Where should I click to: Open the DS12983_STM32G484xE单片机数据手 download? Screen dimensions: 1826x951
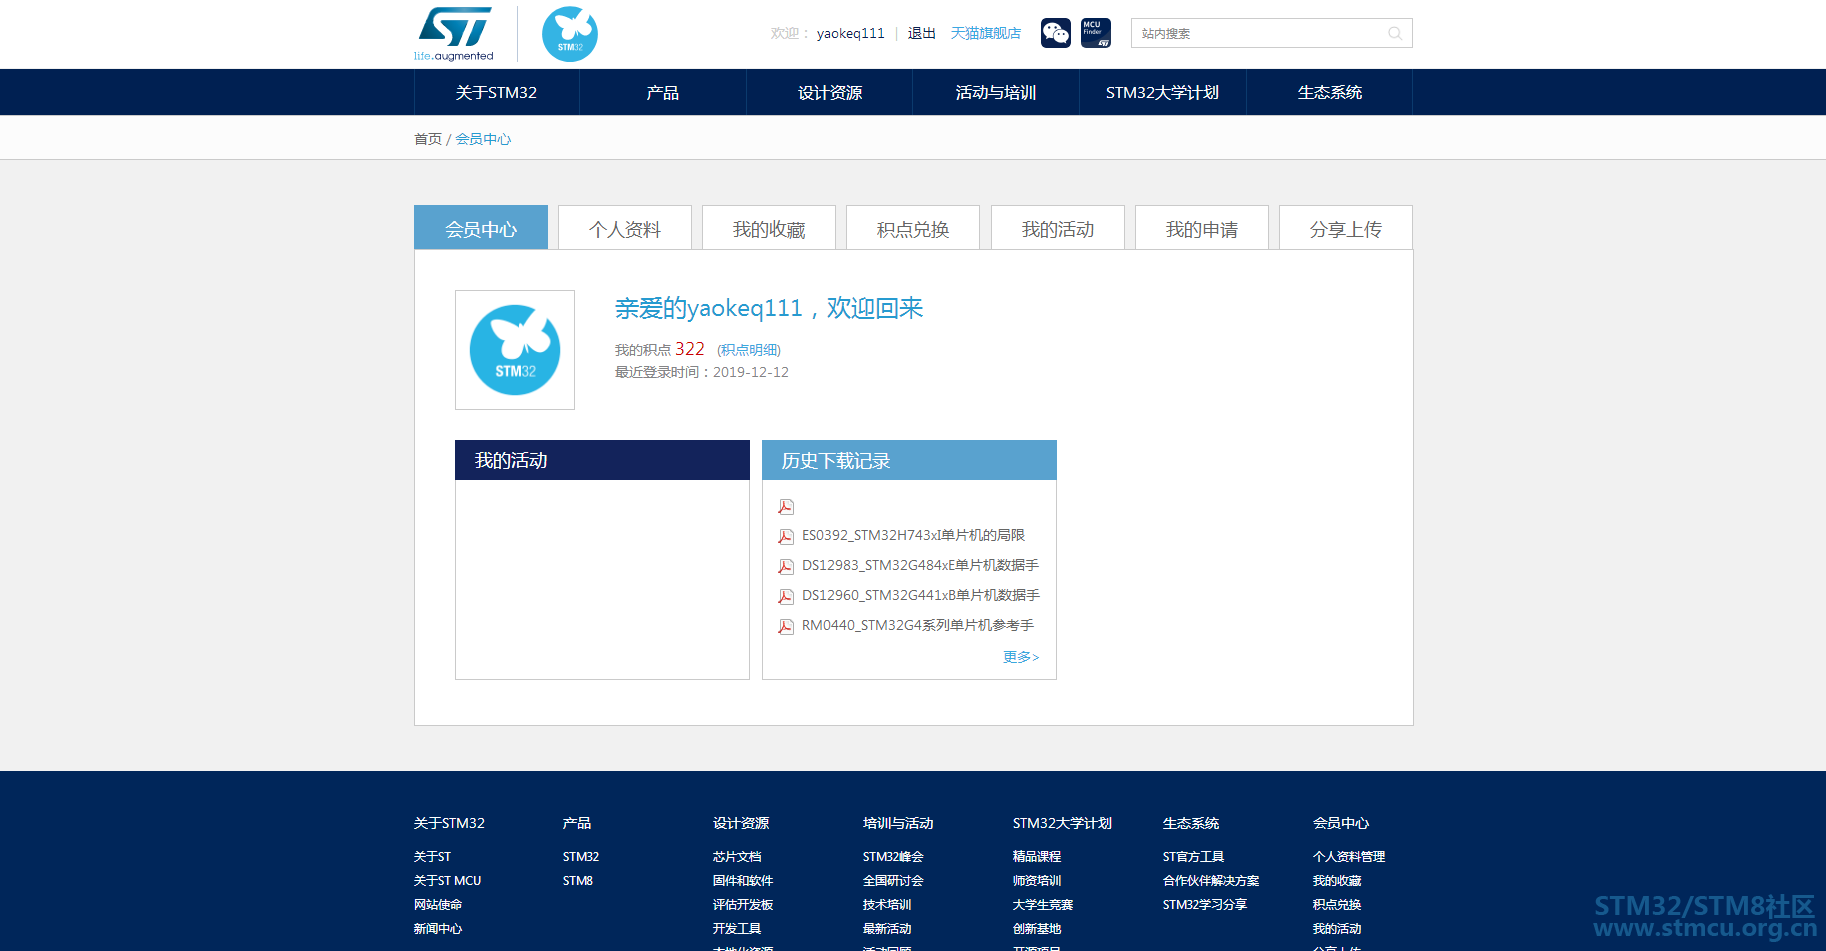[920, 566]
